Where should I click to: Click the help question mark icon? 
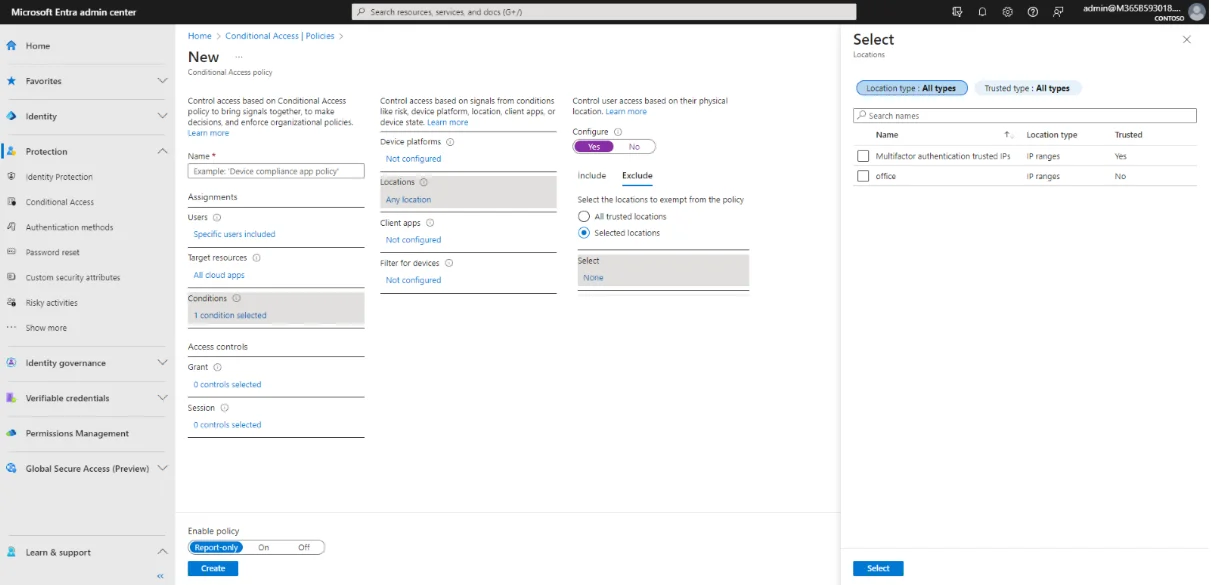1032,12
